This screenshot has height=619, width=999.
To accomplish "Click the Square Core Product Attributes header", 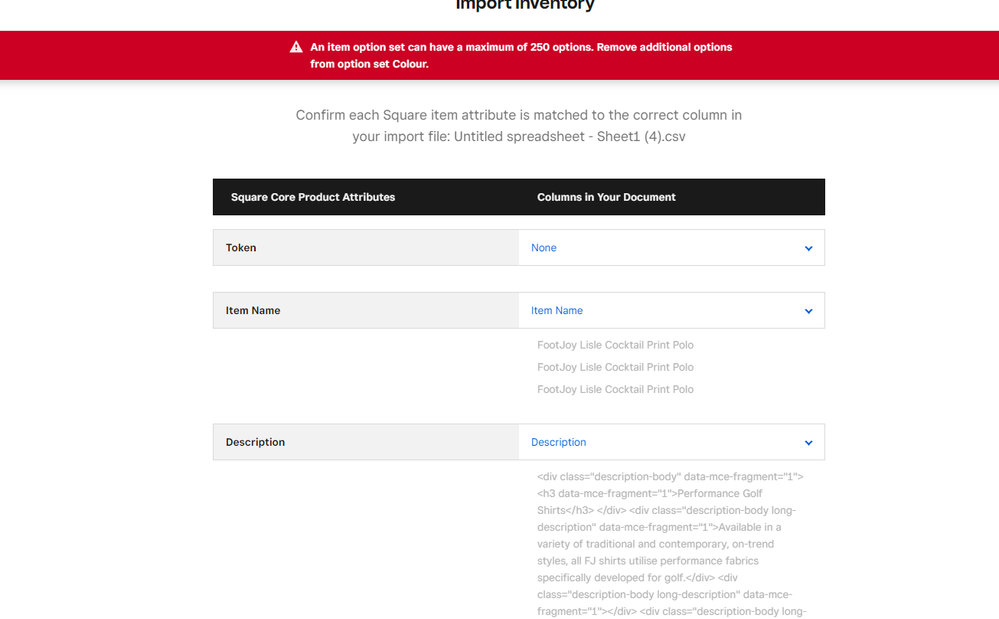I will click(313, 197).
